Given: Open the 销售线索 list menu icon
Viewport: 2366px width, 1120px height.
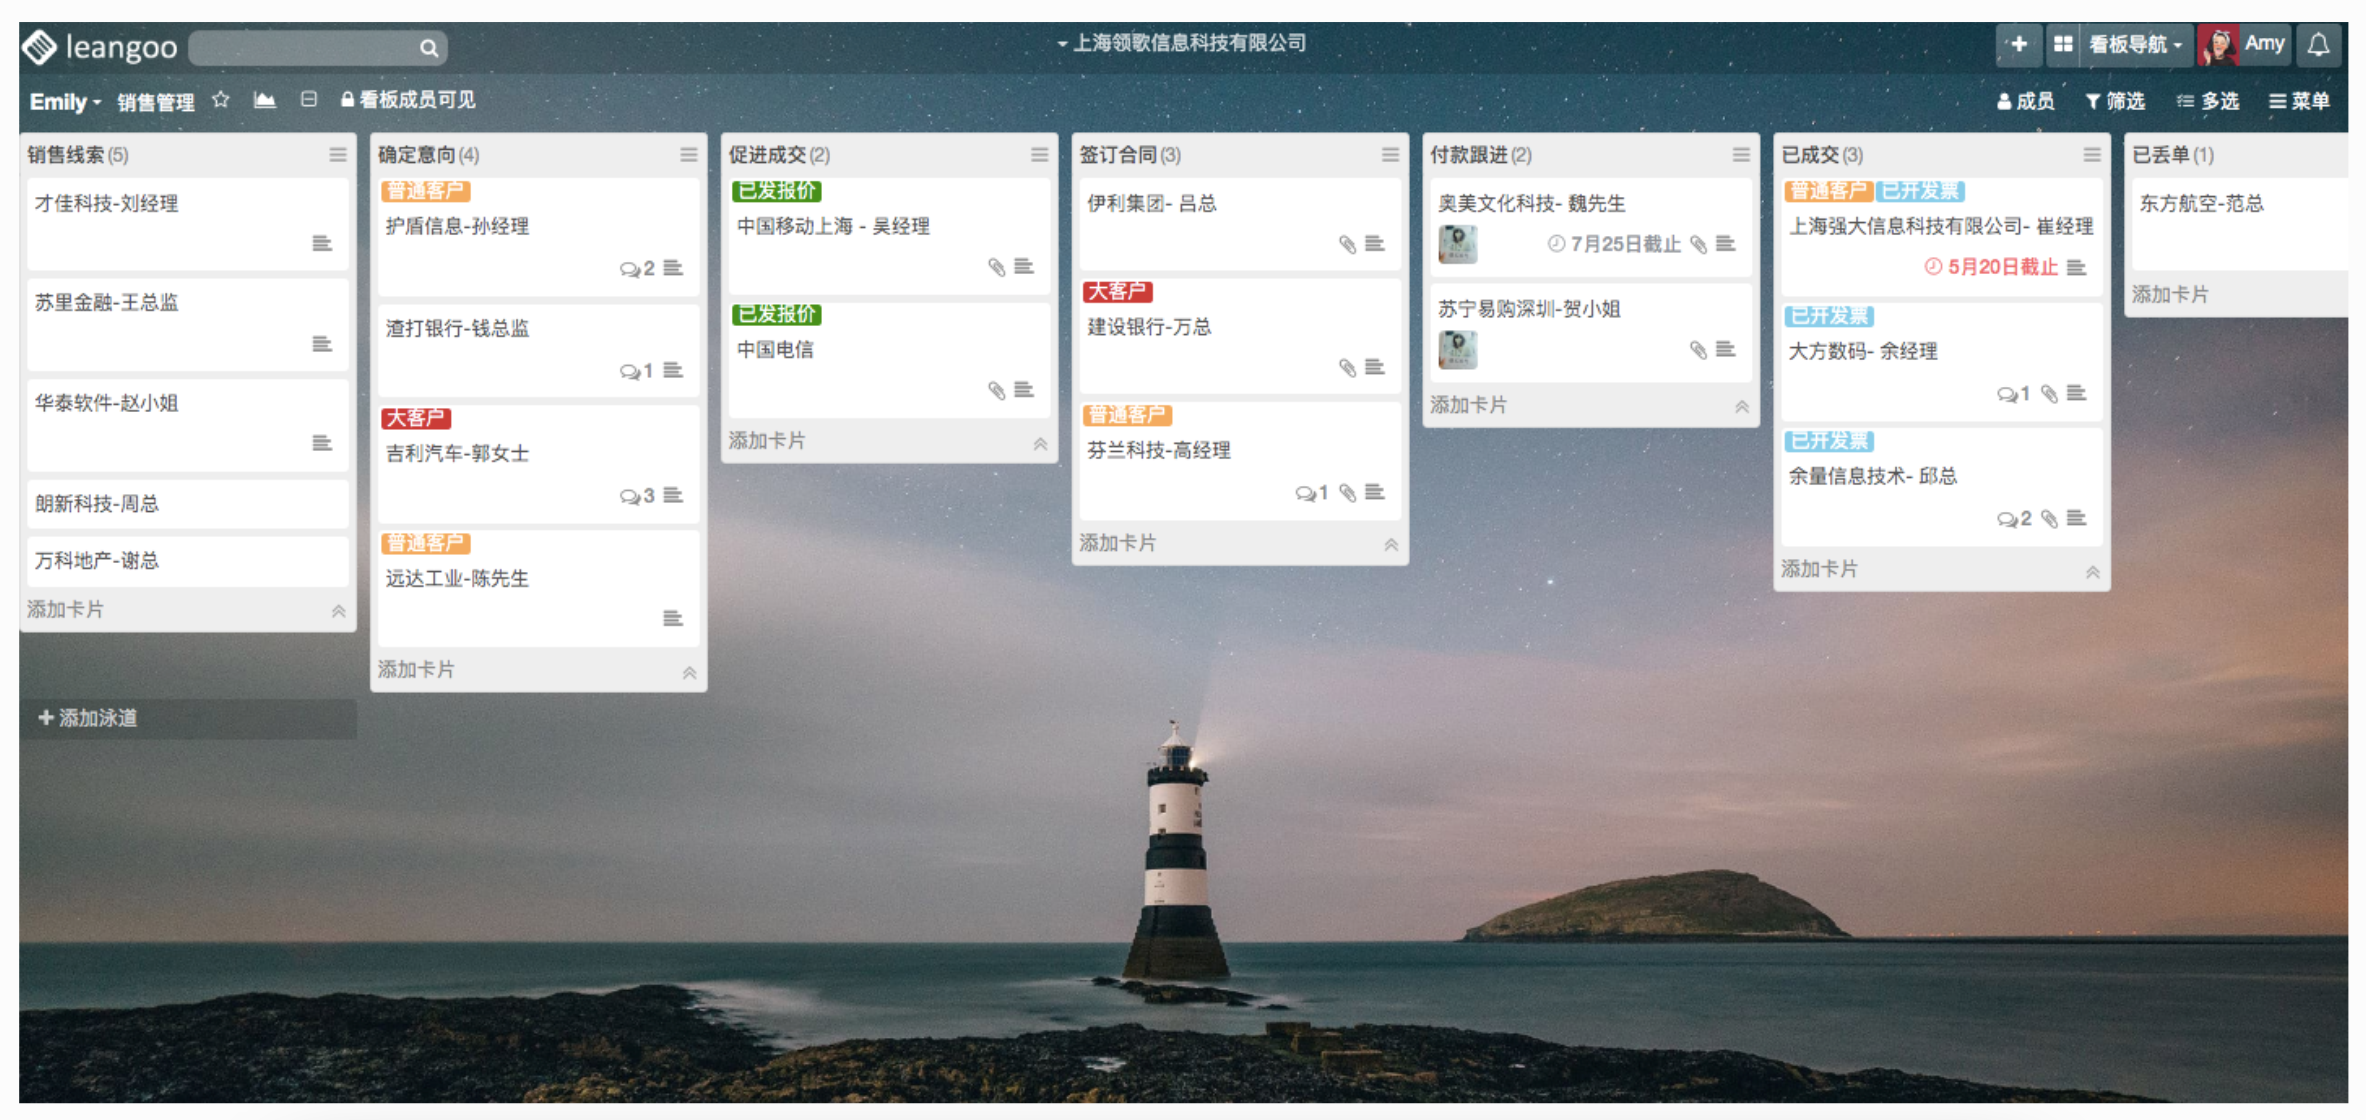Looking at the screenshot, I should coord(337,155).
